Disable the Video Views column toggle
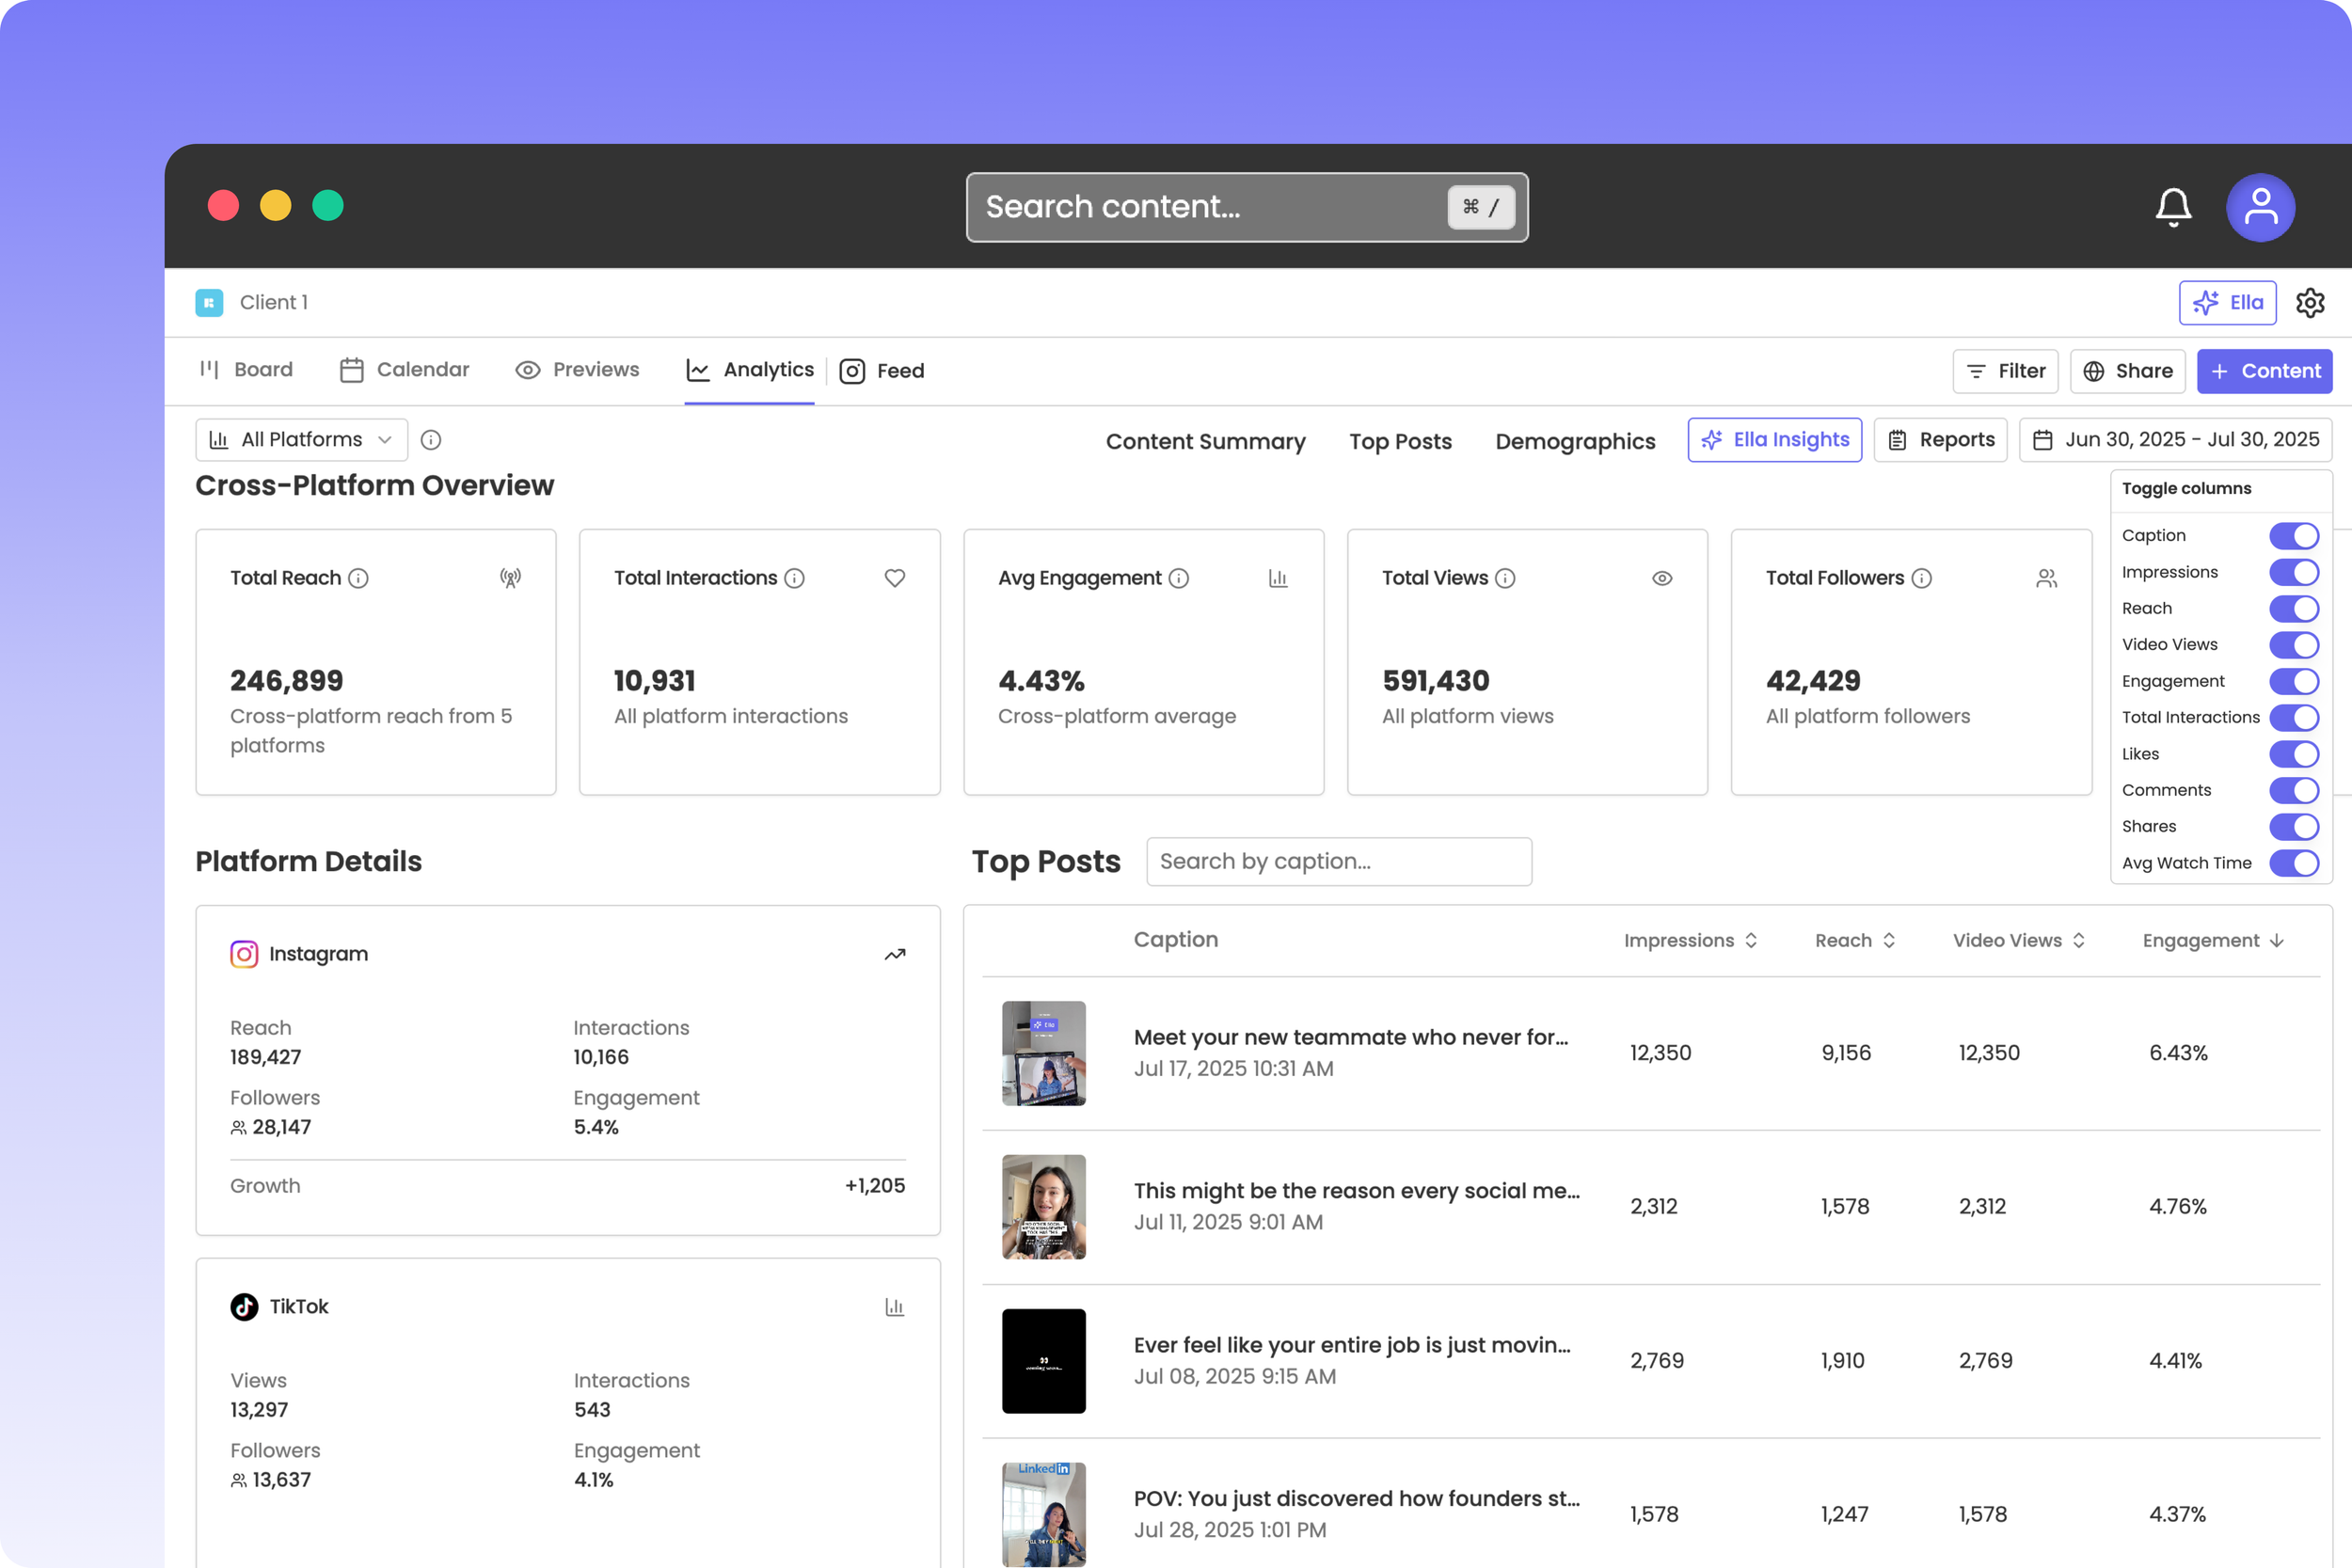2352x1568 pixels. [x=2293, y=645]
